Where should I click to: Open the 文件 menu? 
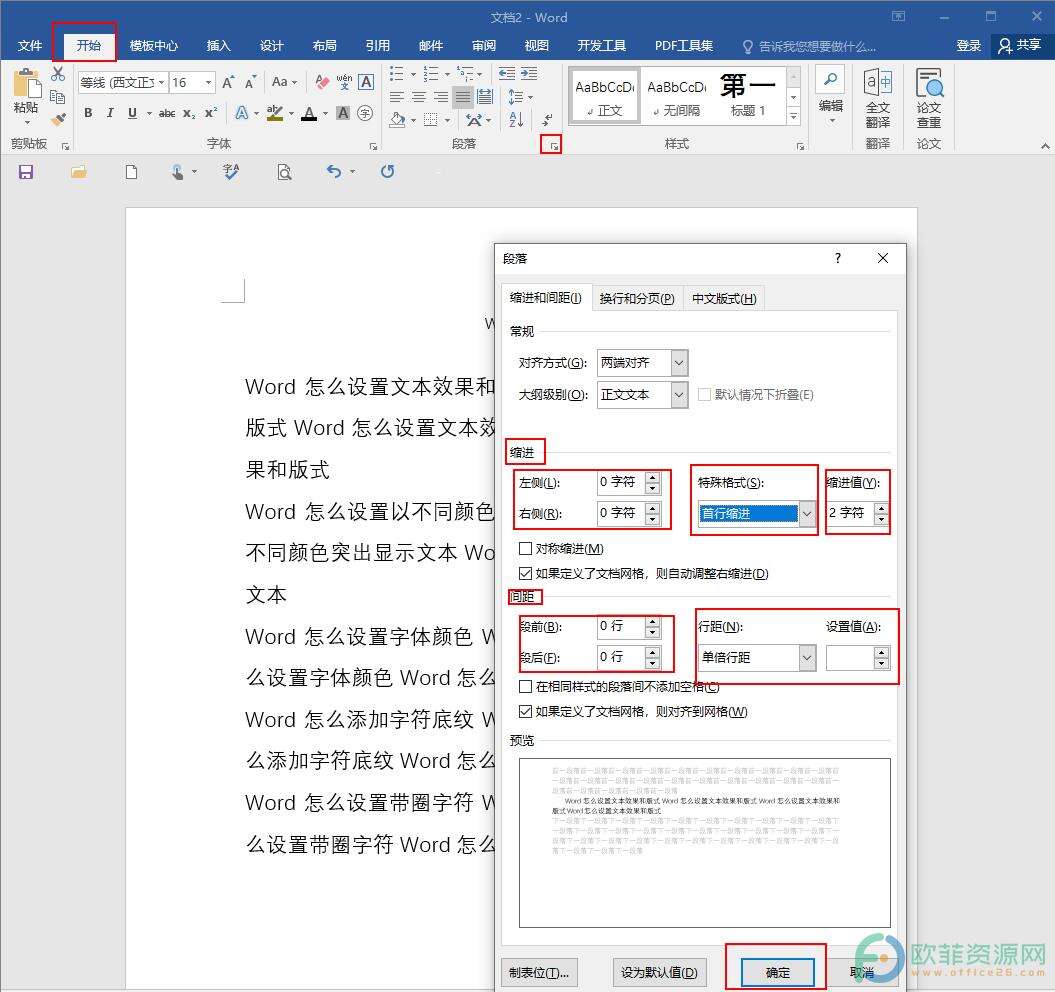point(30,46)
